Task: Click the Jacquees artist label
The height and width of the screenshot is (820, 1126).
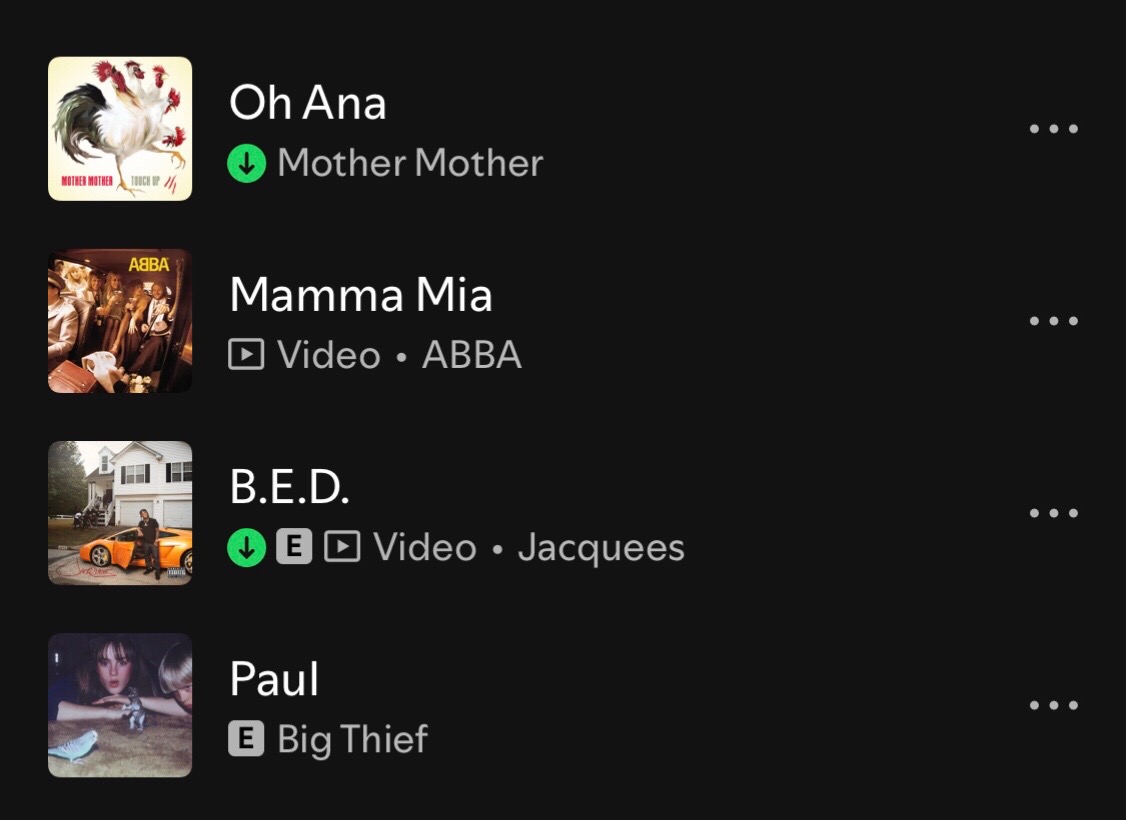Action: (601, 548)
